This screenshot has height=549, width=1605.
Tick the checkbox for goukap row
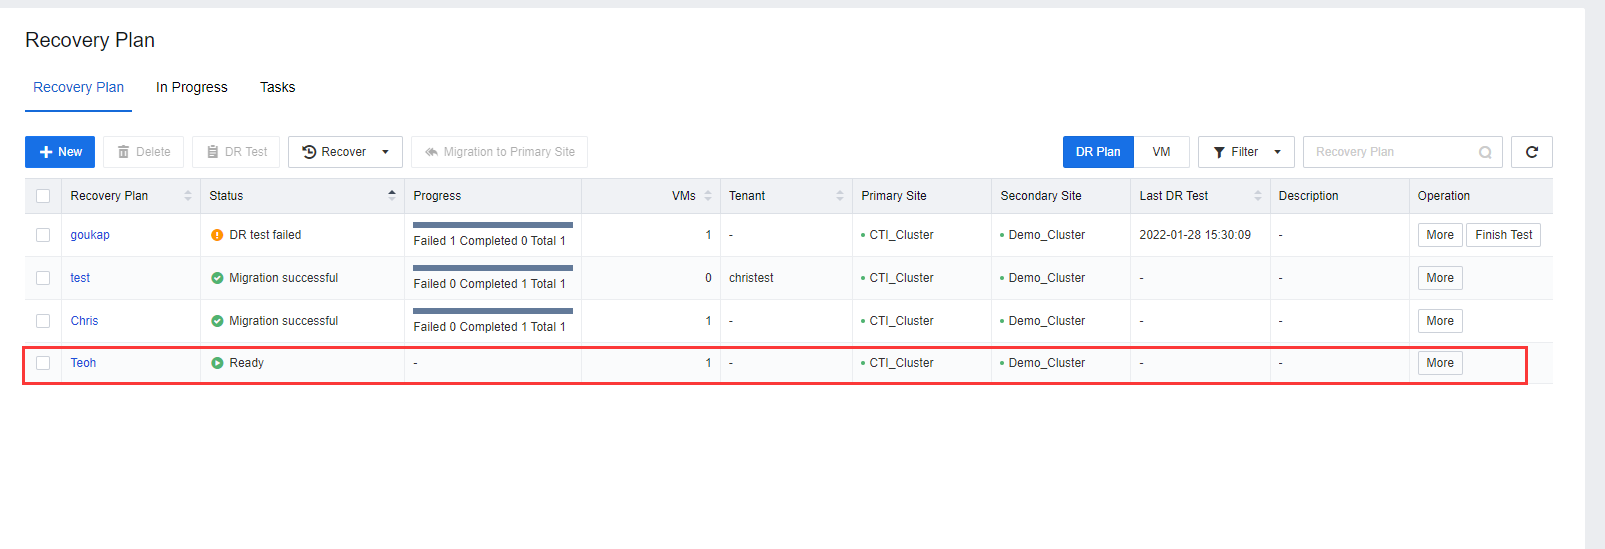click(x=43, y=235)
